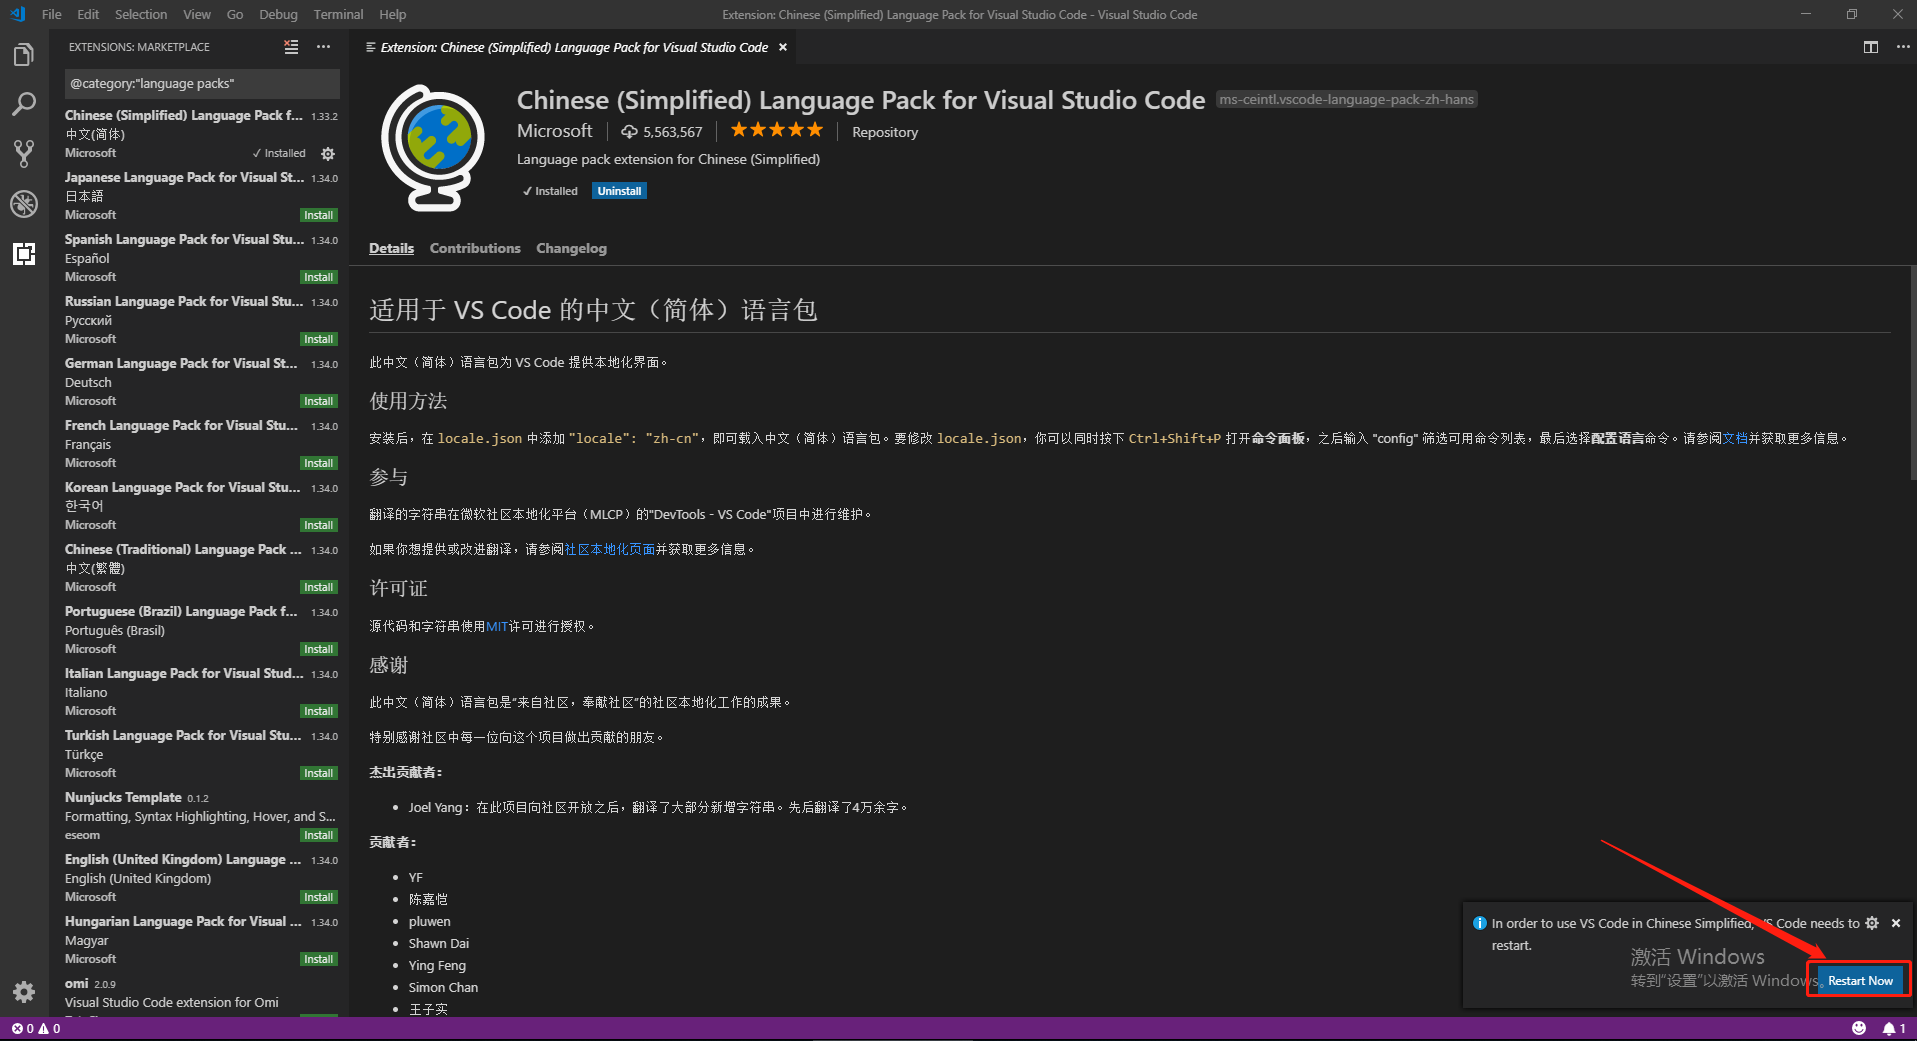Click the extension globe logo
1917x1041 pixels.
pos(433,148)
